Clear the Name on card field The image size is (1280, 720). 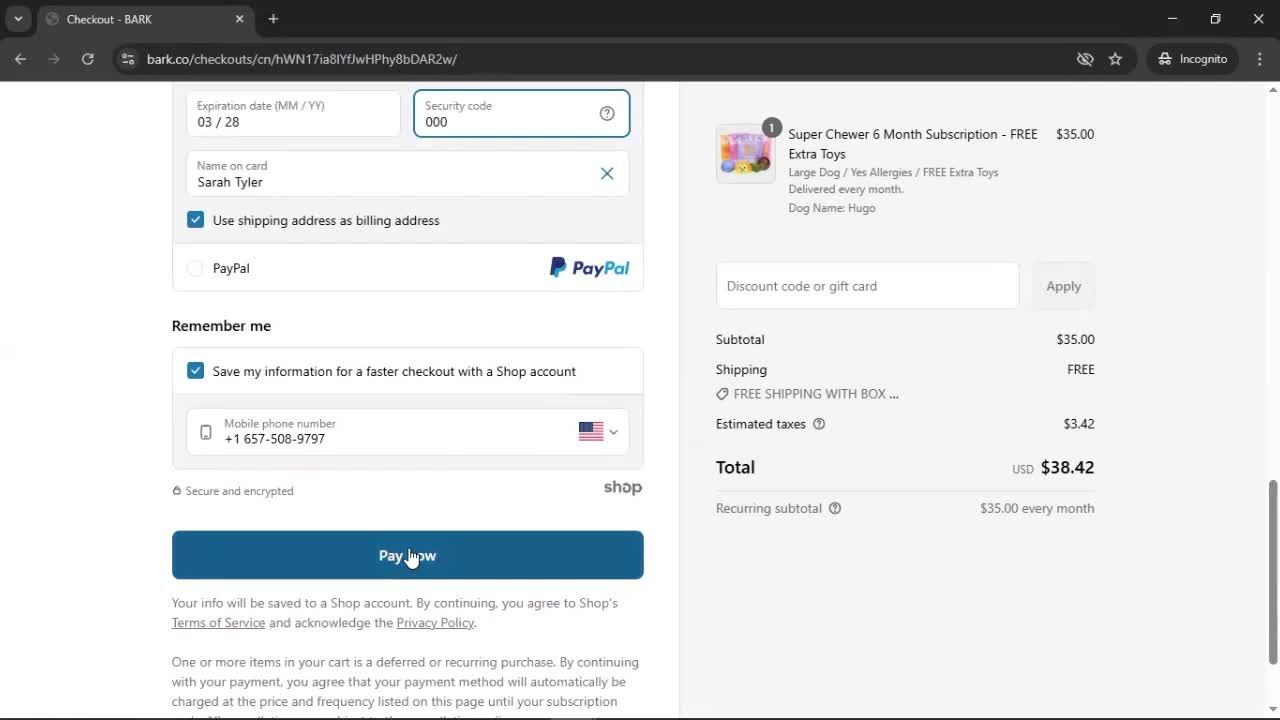[607, 173]
